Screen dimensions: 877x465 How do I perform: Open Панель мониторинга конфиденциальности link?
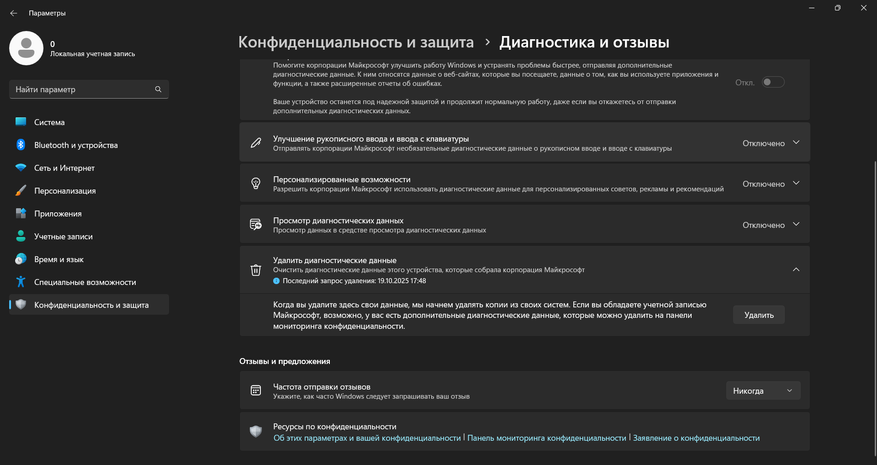pyautogui.click(x=547, y=438)
